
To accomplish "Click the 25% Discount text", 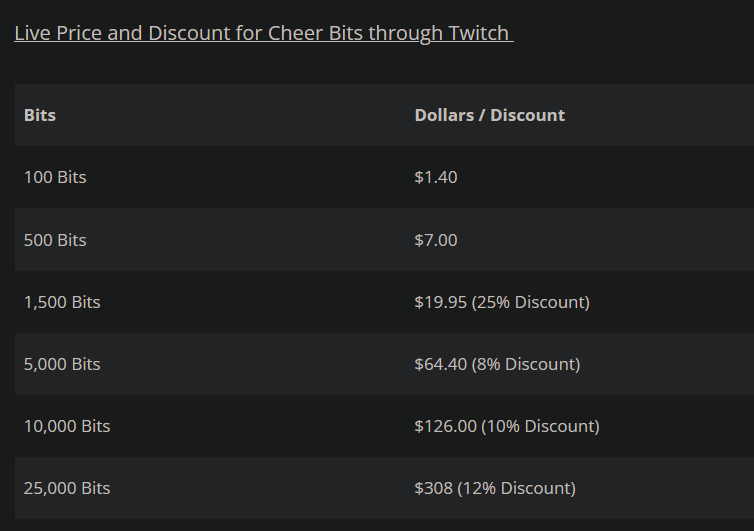I will (x=531, y=302).
